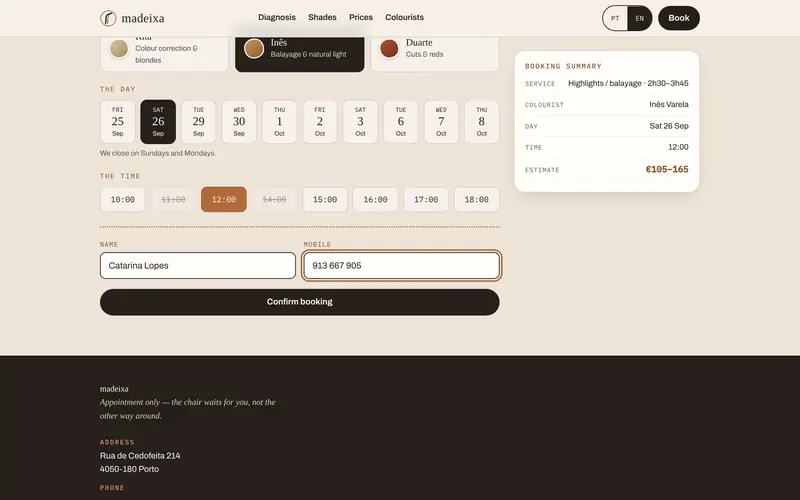Screen dimensions: 800x500
Task: Click Rita's blonde colour swatch
Action: tap(119, 49)
